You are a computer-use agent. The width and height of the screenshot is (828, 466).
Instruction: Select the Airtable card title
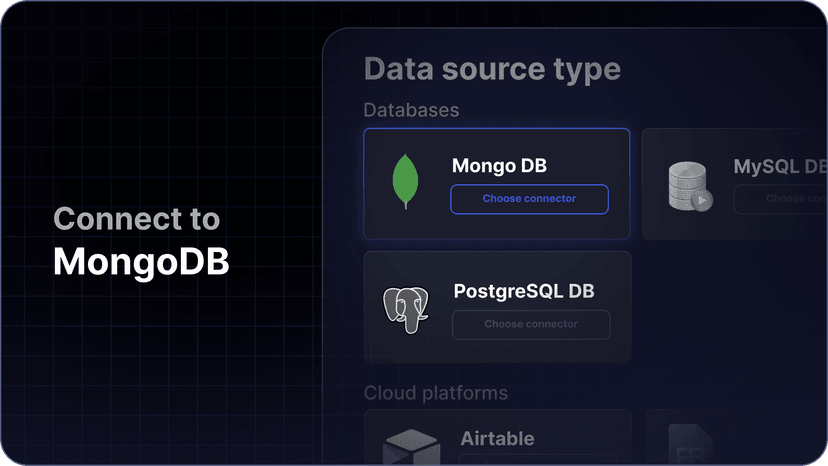coord(497,438)
